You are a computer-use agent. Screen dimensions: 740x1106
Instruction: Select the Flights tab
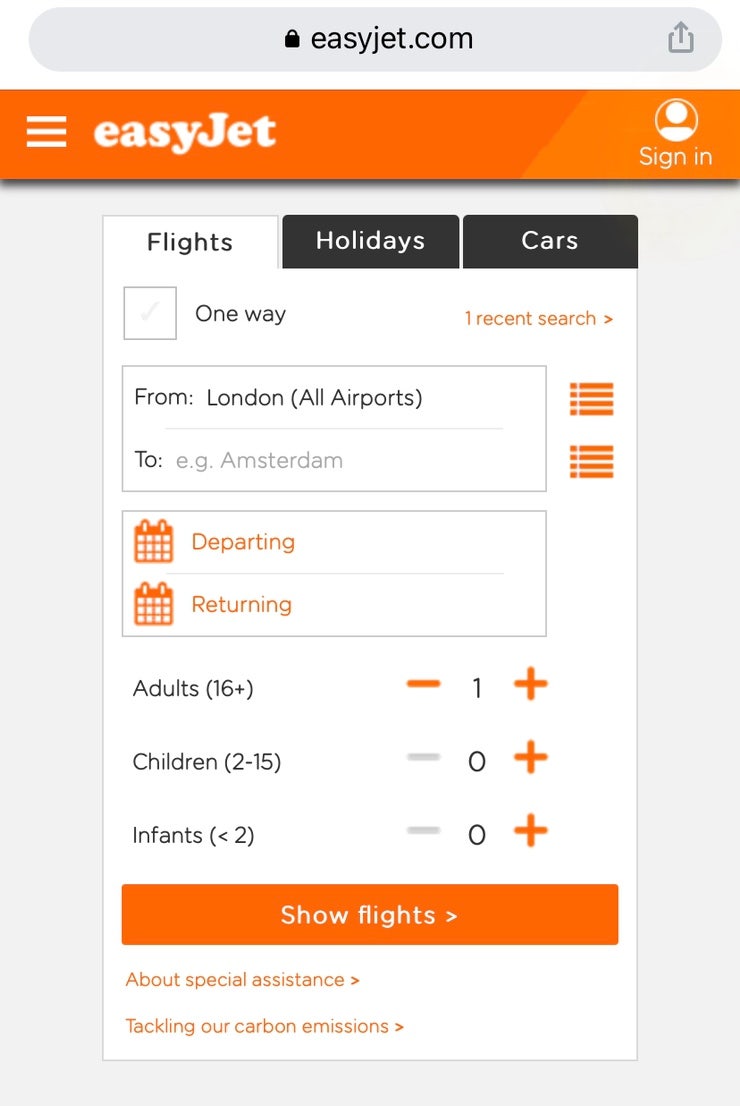tap(190, 241)
